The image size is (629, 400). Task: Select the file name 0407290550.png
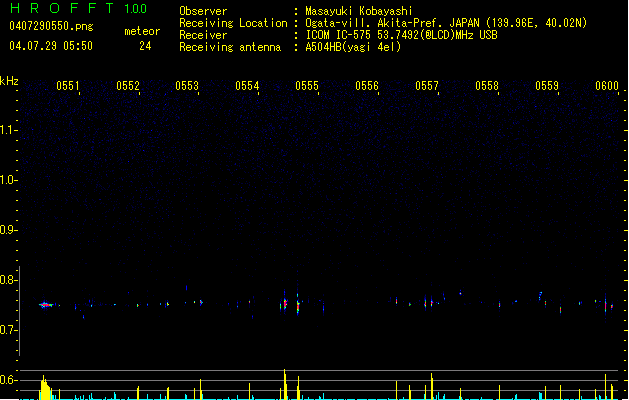click(51, 26)
